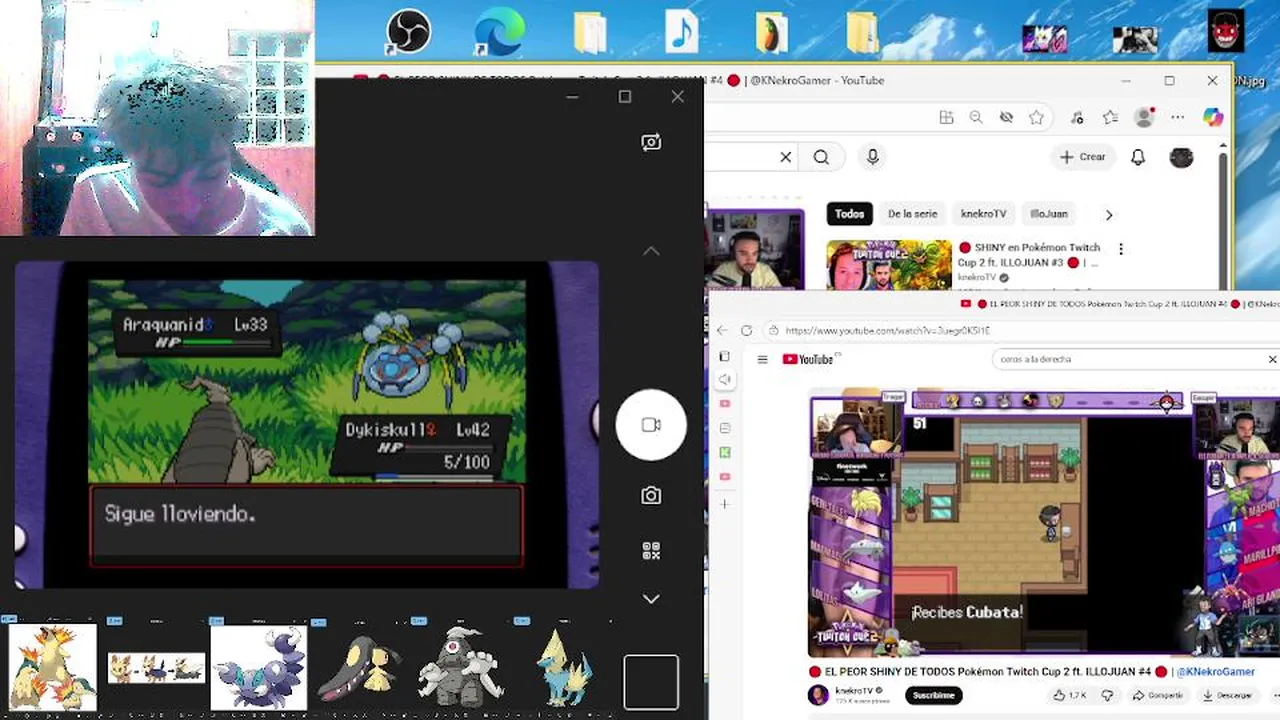Click the back YouTube page scrollbar
The height and width of the screenshot is (720, 1280).
click(x=1223, y=220)
